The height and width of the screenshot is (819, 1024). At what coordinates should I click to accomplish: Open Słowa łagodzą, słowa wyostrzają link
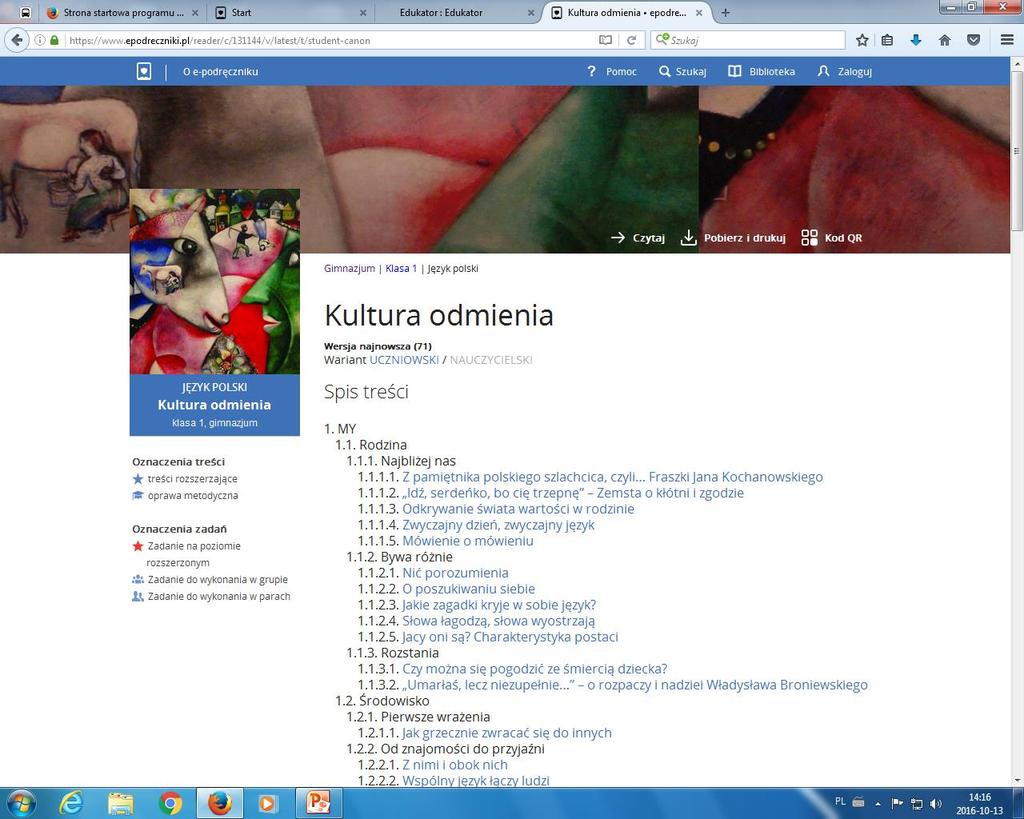click(x=498, y=620)
